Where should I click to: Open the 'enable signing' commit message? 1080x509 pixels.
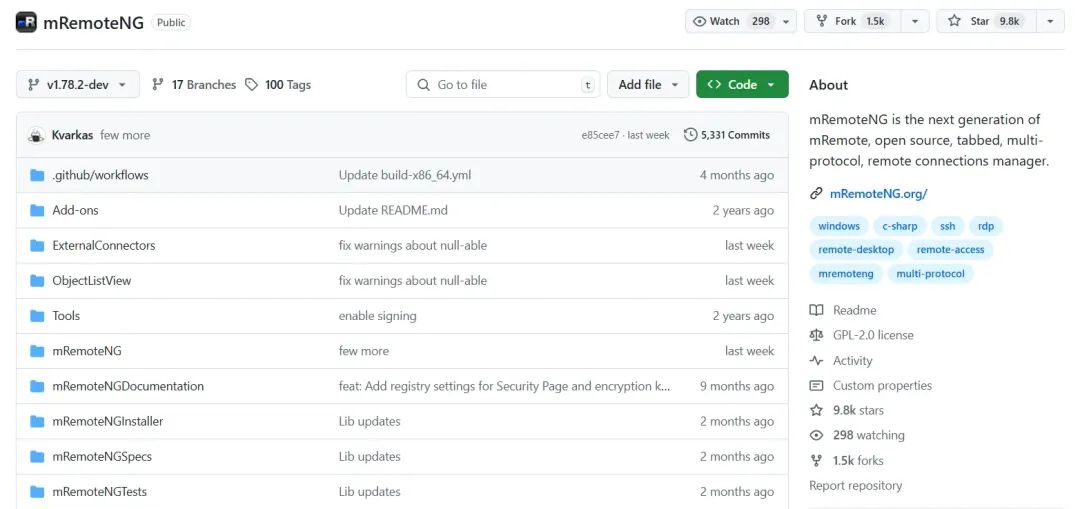click(x=377, y=316)
